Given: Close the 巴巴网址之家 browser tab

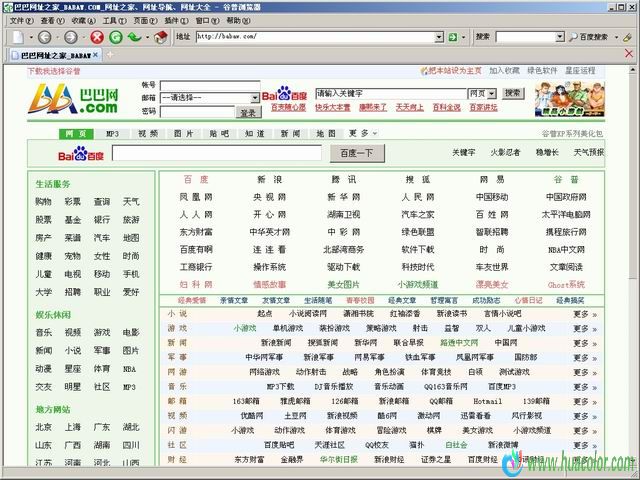Looking at the screenshot, I should pyautogui.click(x=97, y=56).
